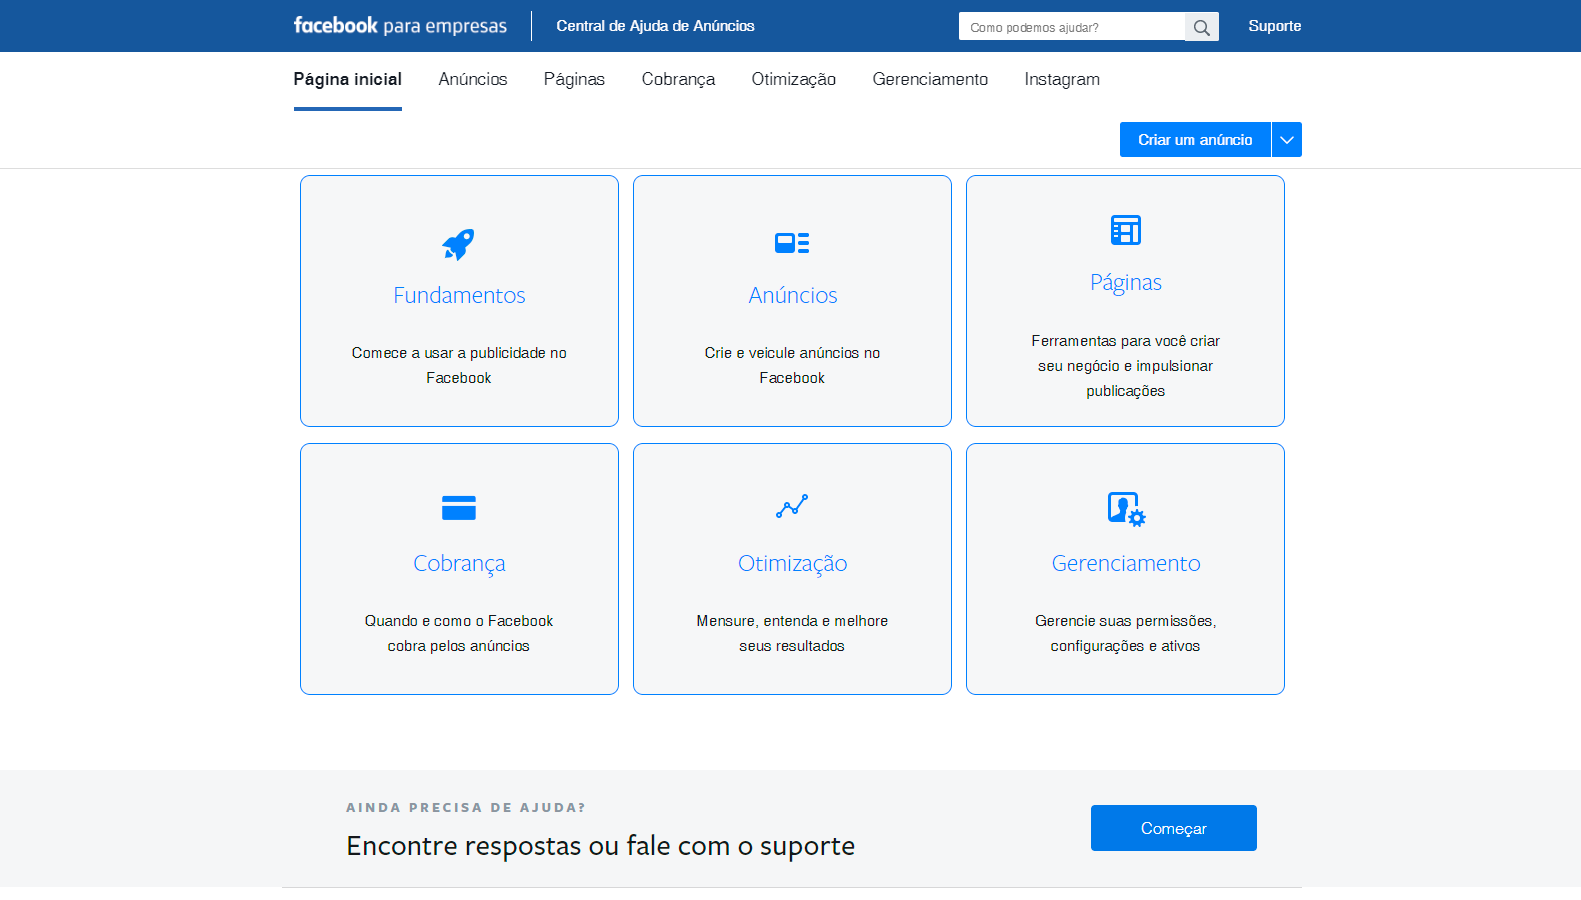Click 'Gerencie suas permissões' description text
The image size is (1581, 900).
(1126, 633)
